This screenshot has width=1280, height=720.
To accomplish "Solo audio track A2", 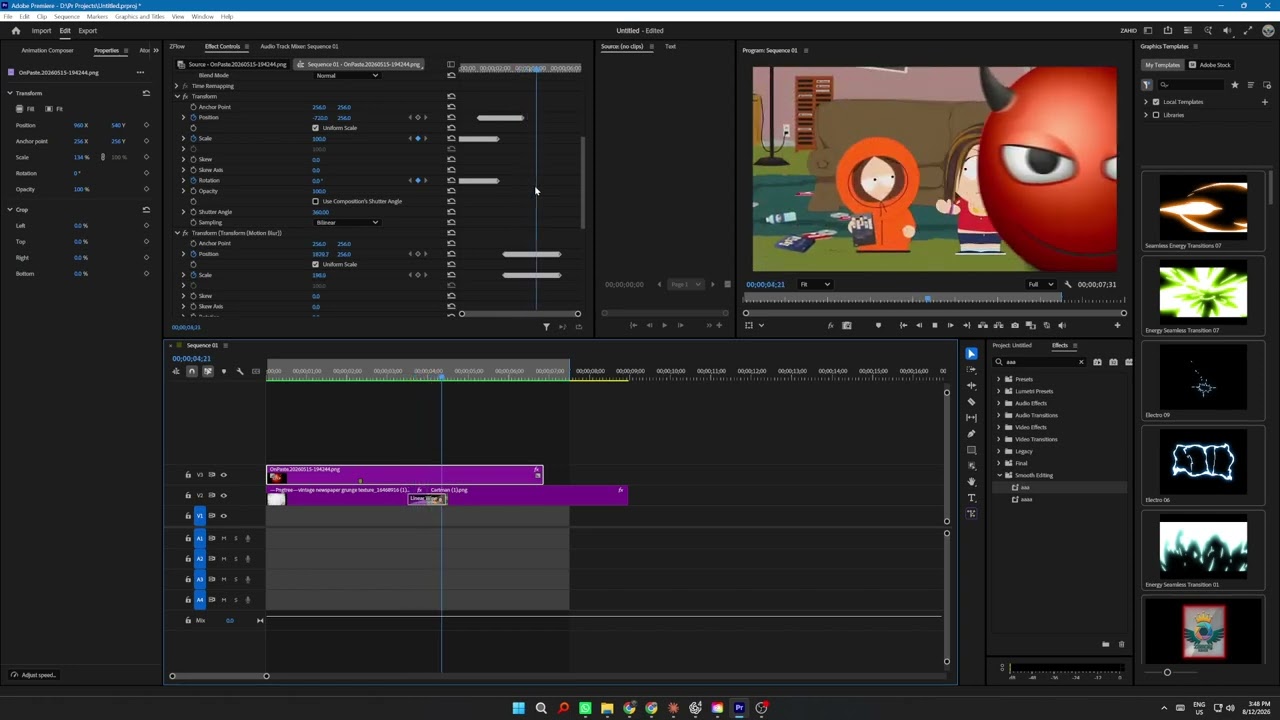I will 236,559.
